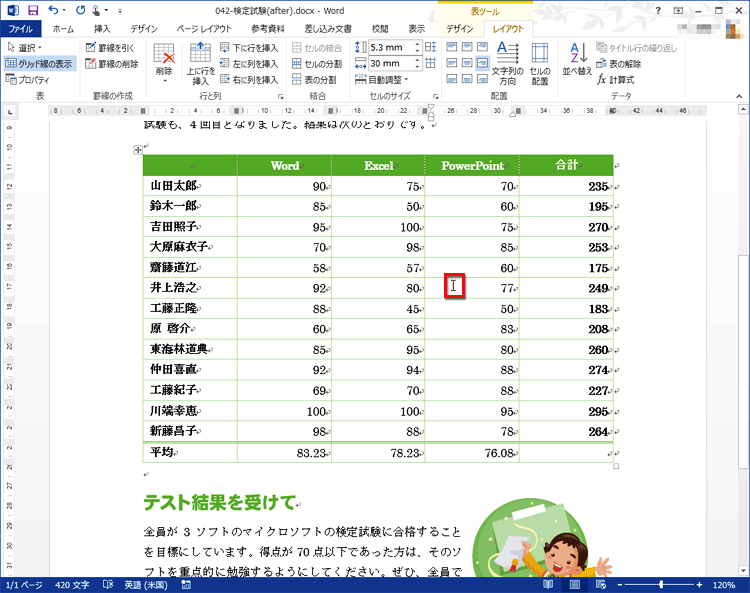Image resolution: width=750 pixels, height=593 pixels.
Task: Select Align Center Left alignment option
Action: (x=452, y=63)
